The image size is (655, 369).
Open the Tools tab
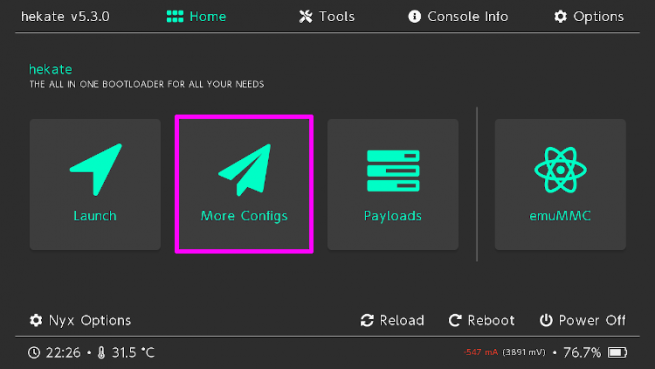click(327, 16)
